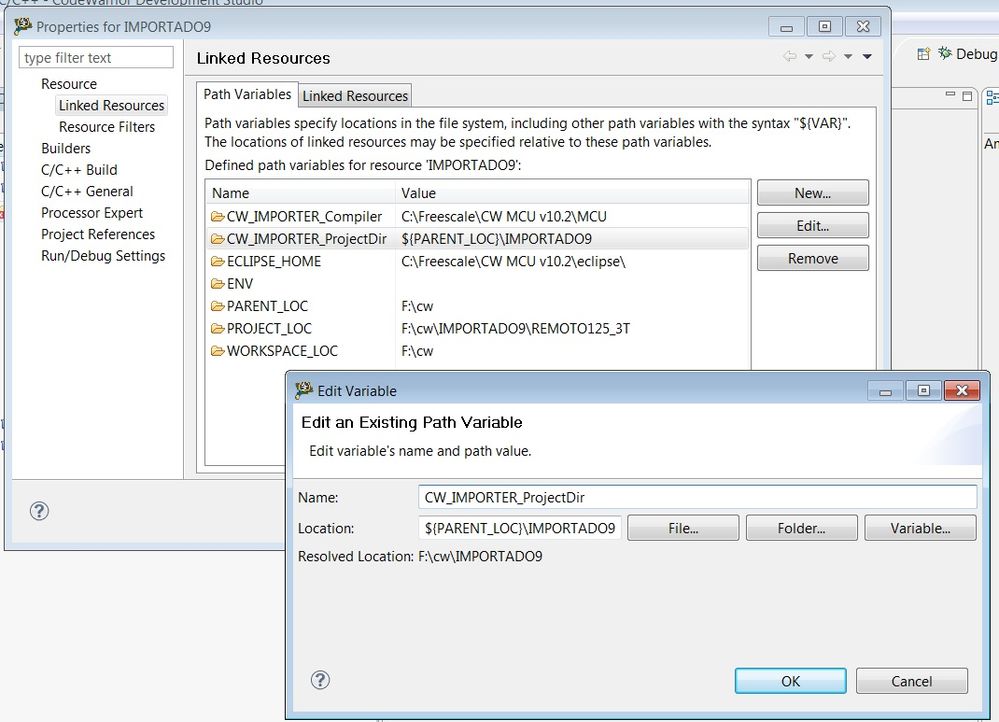Maximize the Properties for IMPORTADO9 window
This screenshot has width=999, height=722.
(x=824, y=27)
